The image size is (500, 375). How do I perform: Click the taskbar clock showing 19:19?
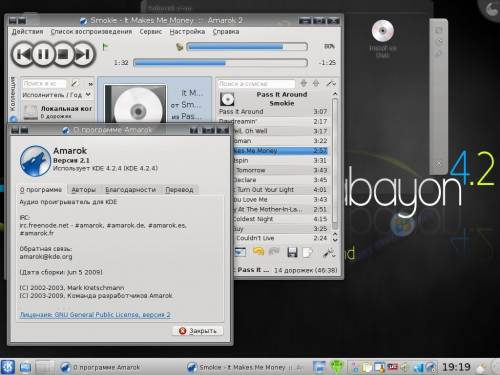tap(456, 367)
